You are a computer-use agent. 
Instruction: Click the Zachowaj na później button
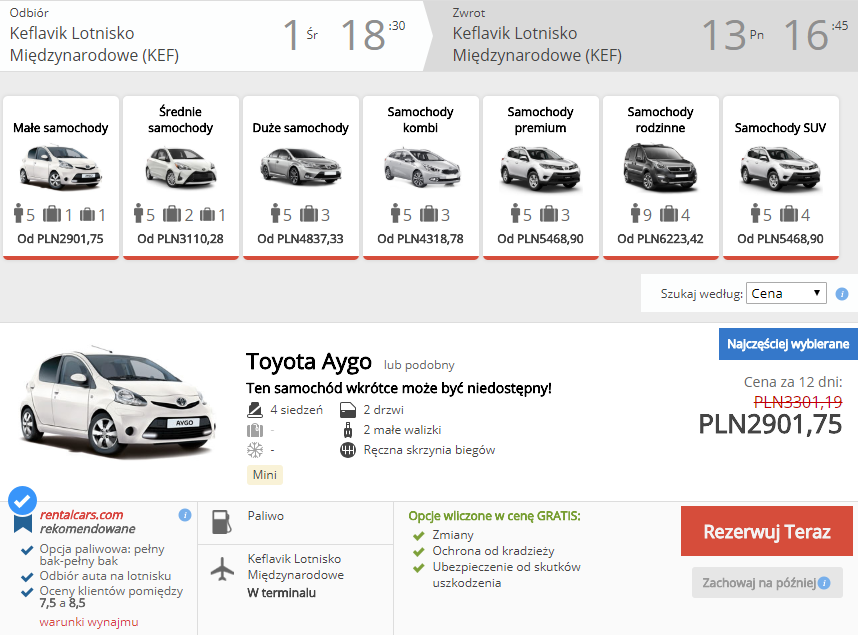pyautogui.click(x=767, y=582)
